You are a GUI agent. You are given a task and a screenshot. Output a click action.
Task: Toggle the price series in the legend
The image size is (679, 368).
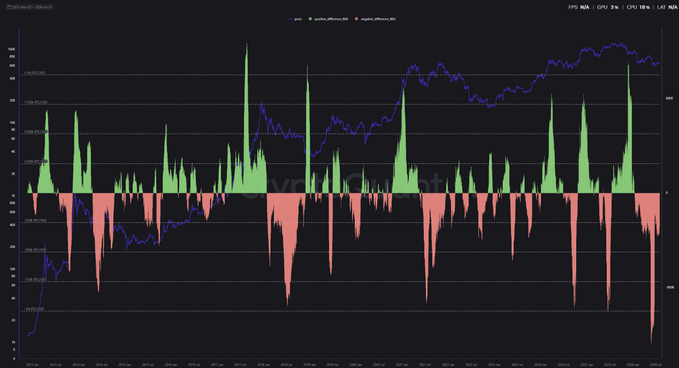click(294, 19)
